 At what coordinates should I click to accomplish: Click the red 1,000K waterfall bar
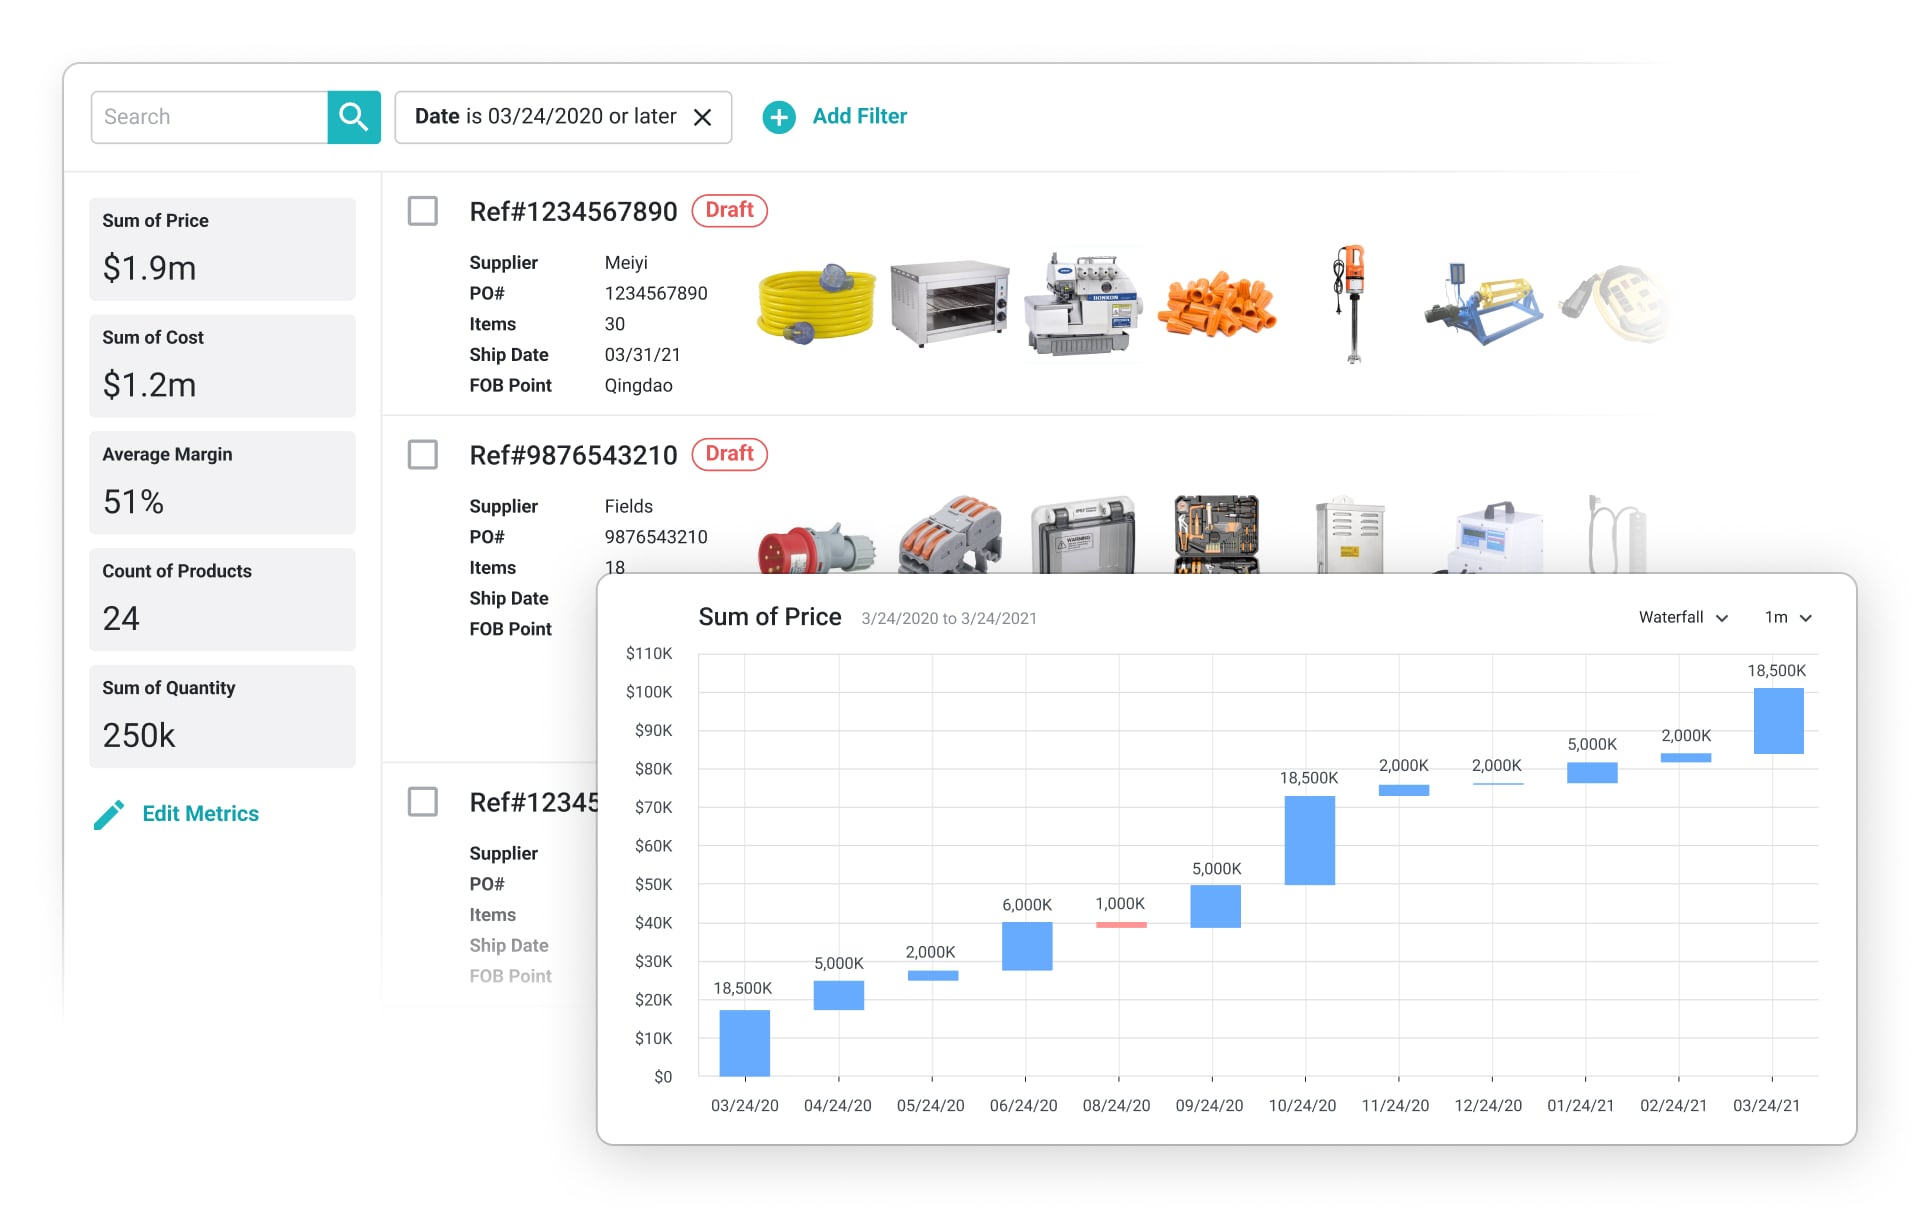pos(1120,925)
